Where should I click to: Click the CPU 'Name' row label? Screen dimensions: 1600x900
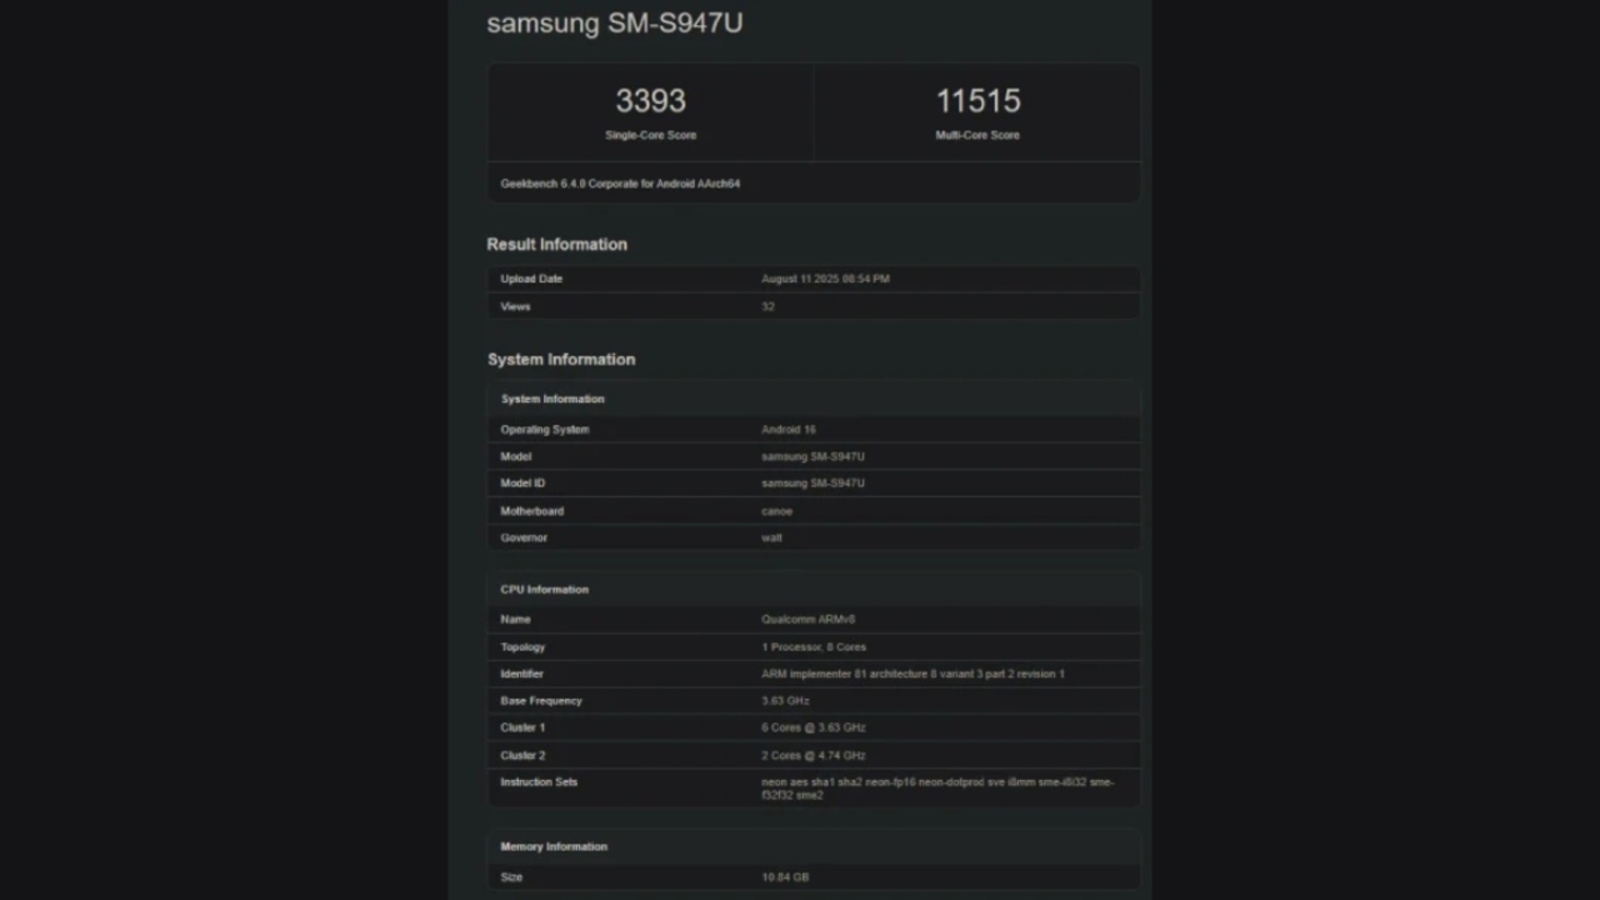pyautogui.click(x=516, y=620)
